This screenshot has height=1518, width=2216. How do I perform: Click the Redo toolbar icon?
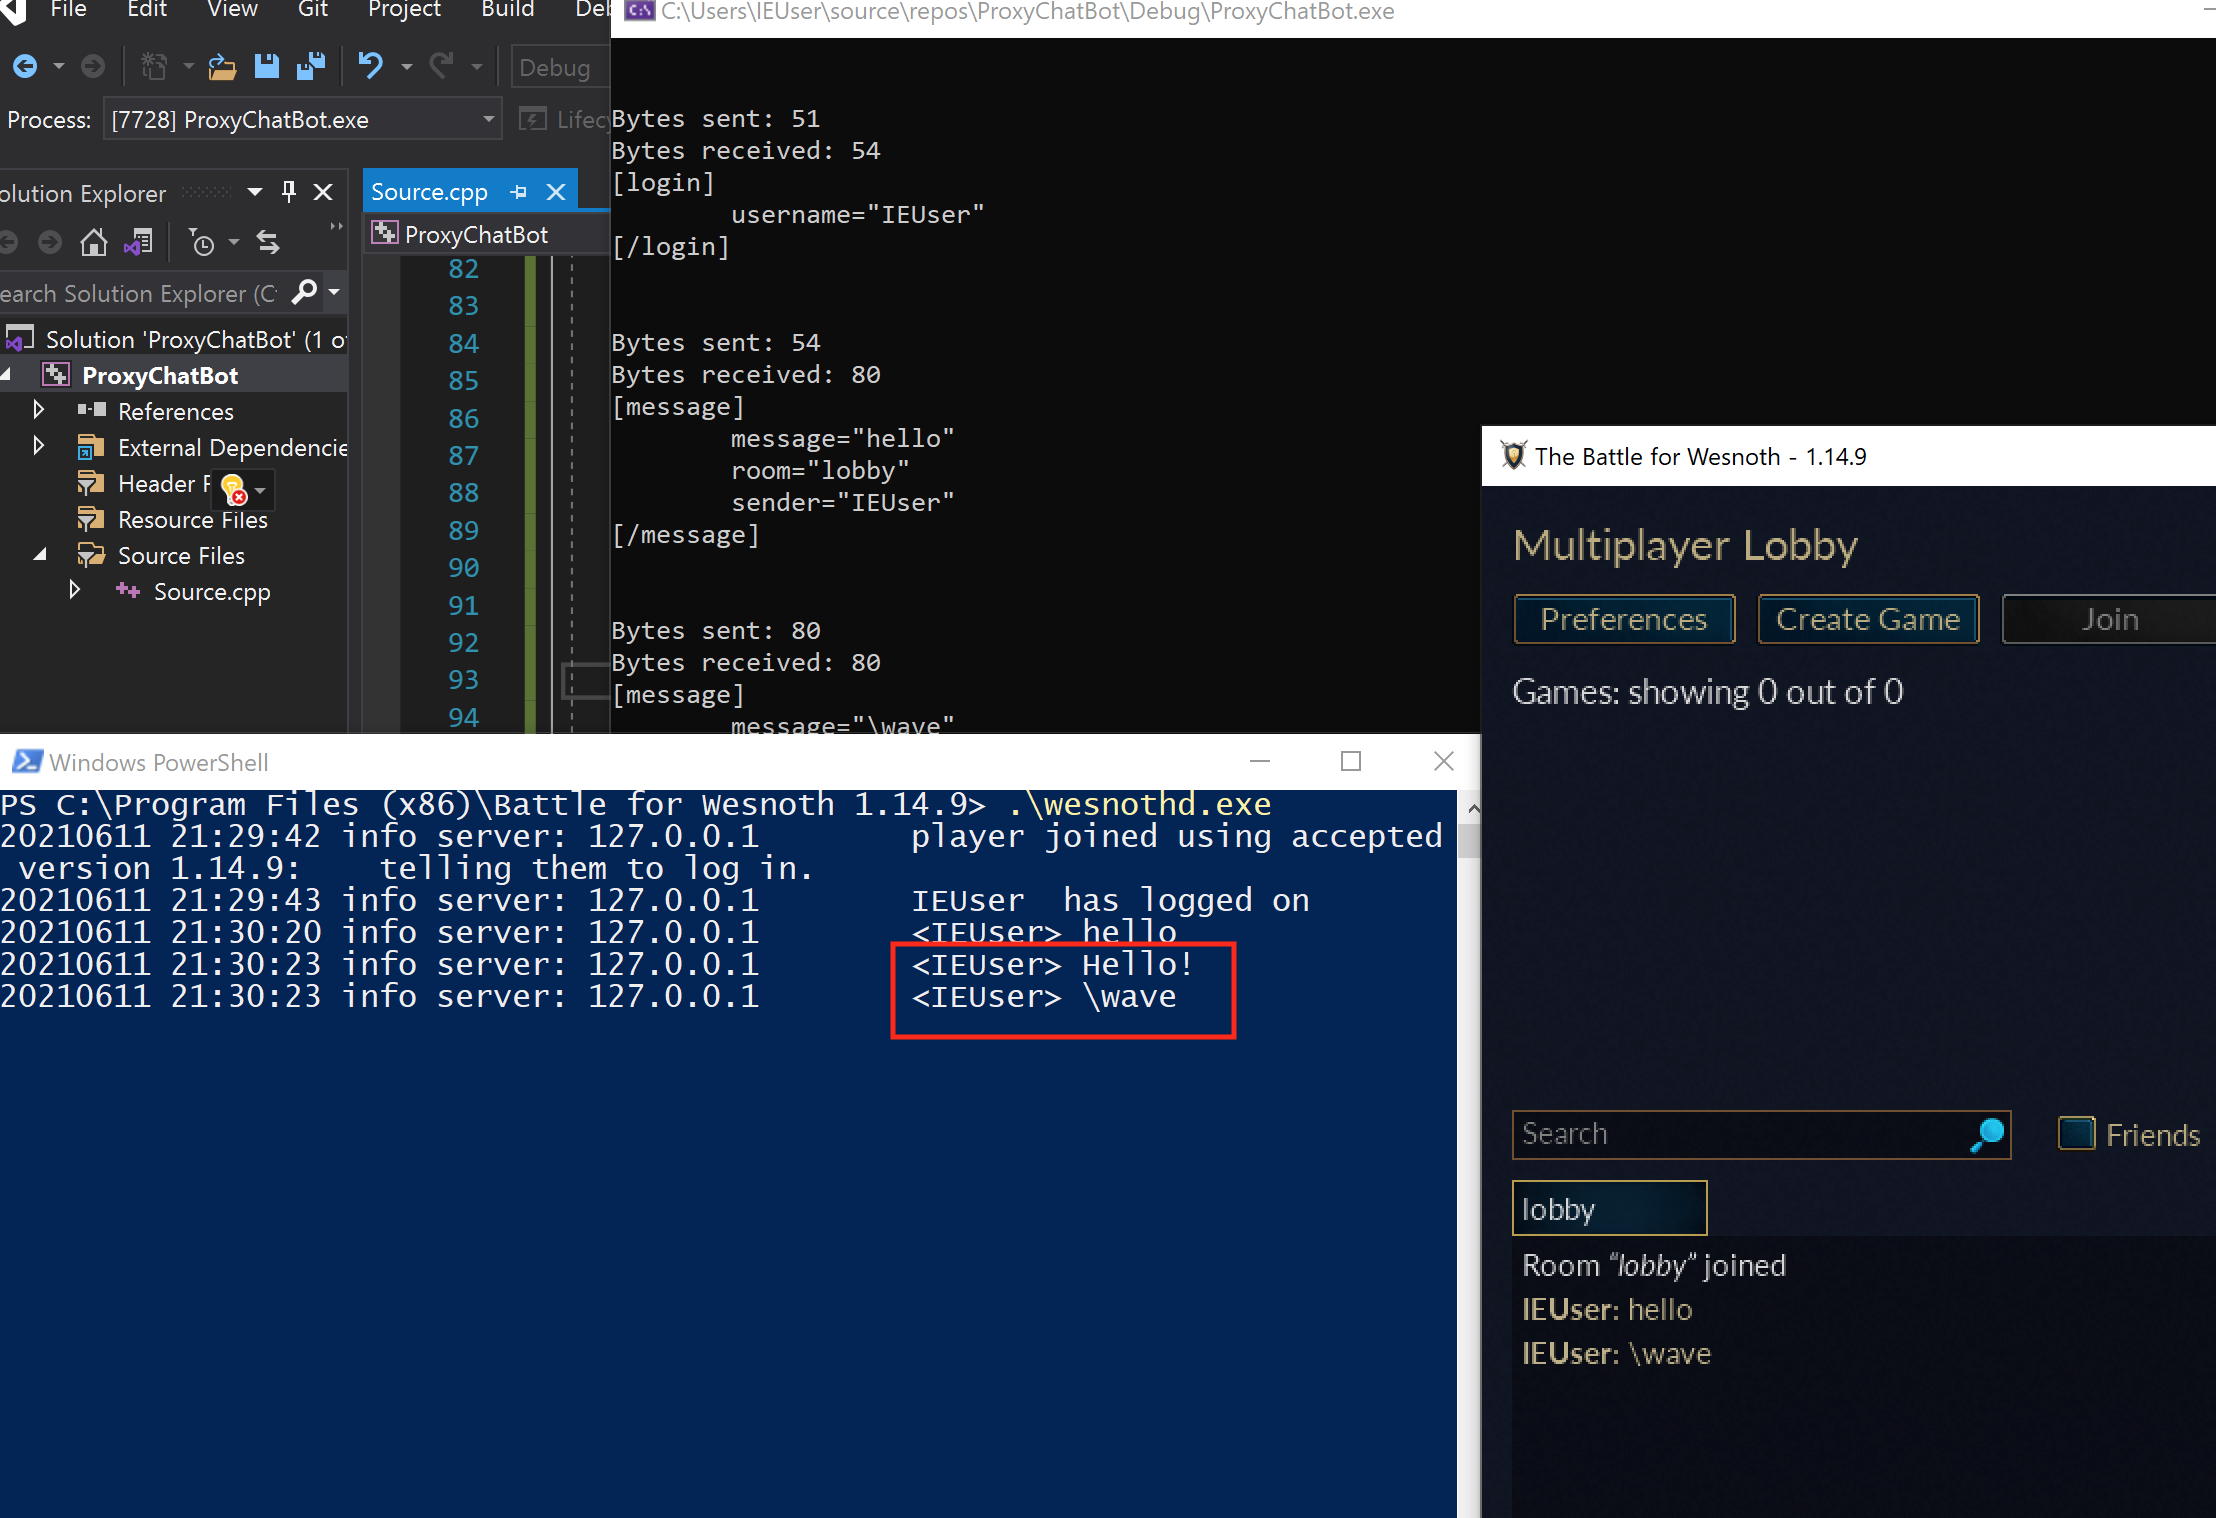click(x=441, y=67)
